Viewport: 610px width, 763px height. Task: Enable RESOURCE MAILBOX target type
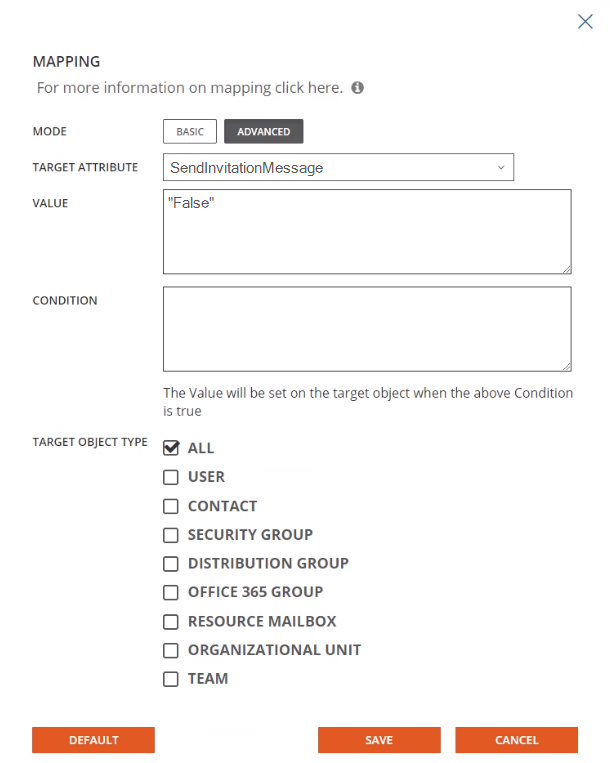pos(171,621)
